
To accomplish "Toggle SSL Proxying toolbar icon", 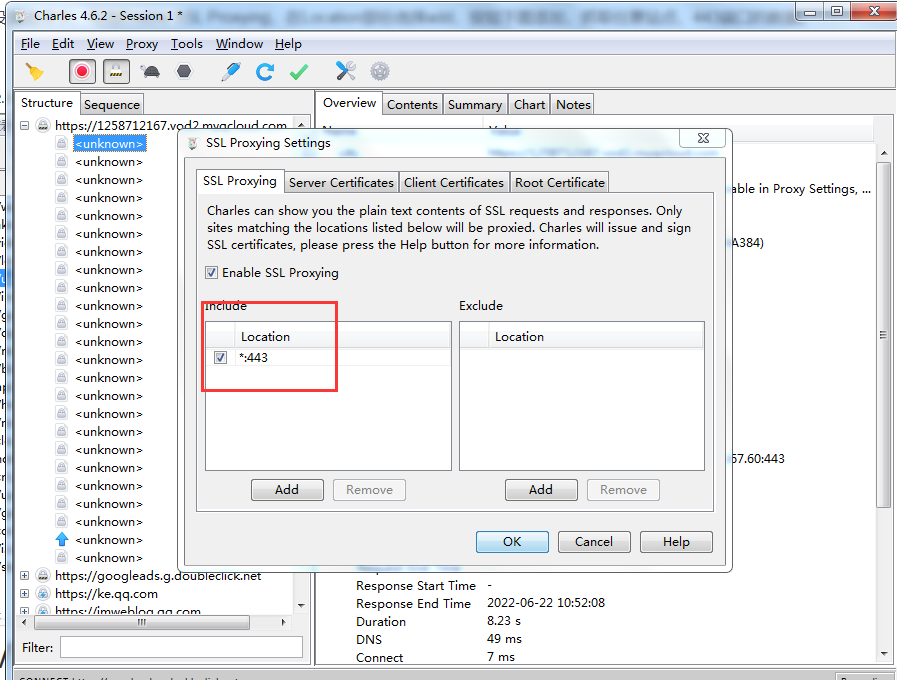I will 116,71.
